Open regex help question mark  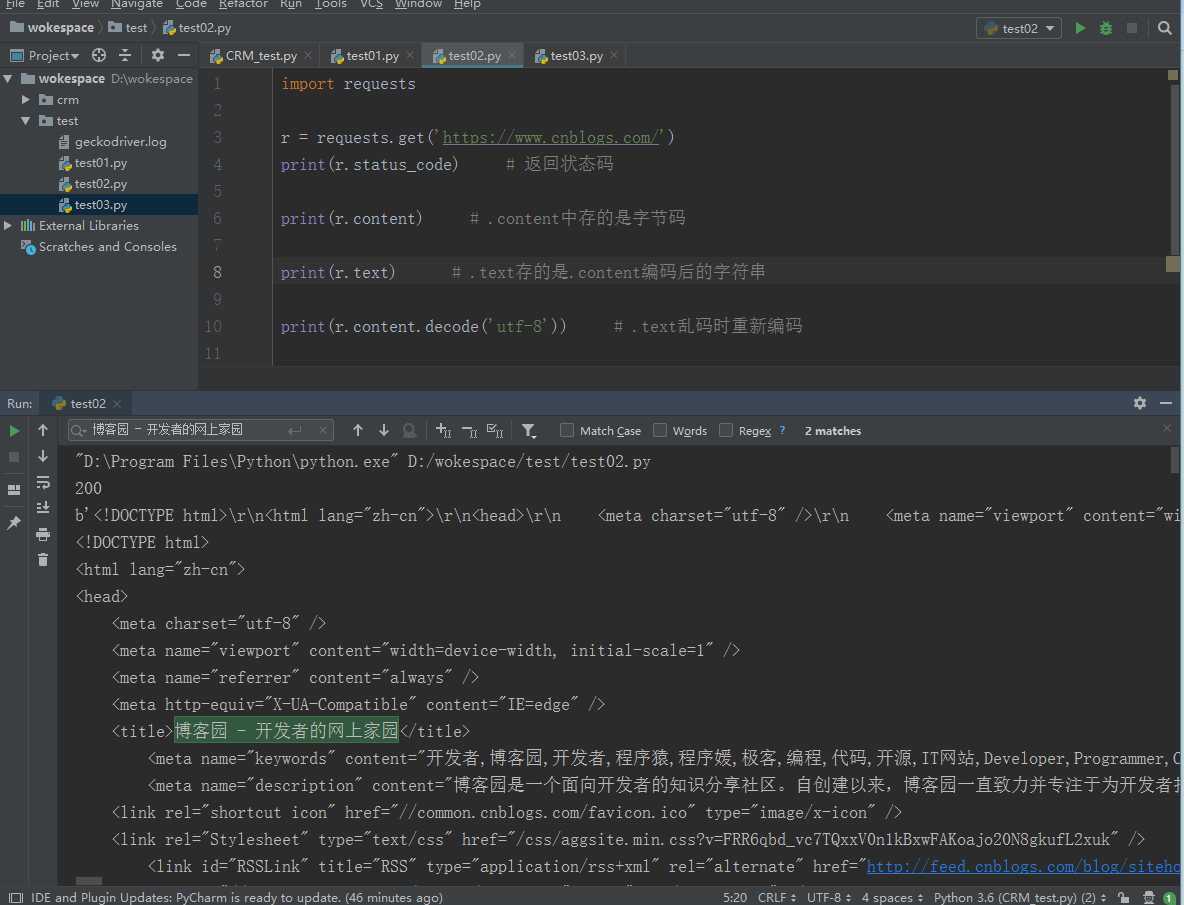click(782, 430)
